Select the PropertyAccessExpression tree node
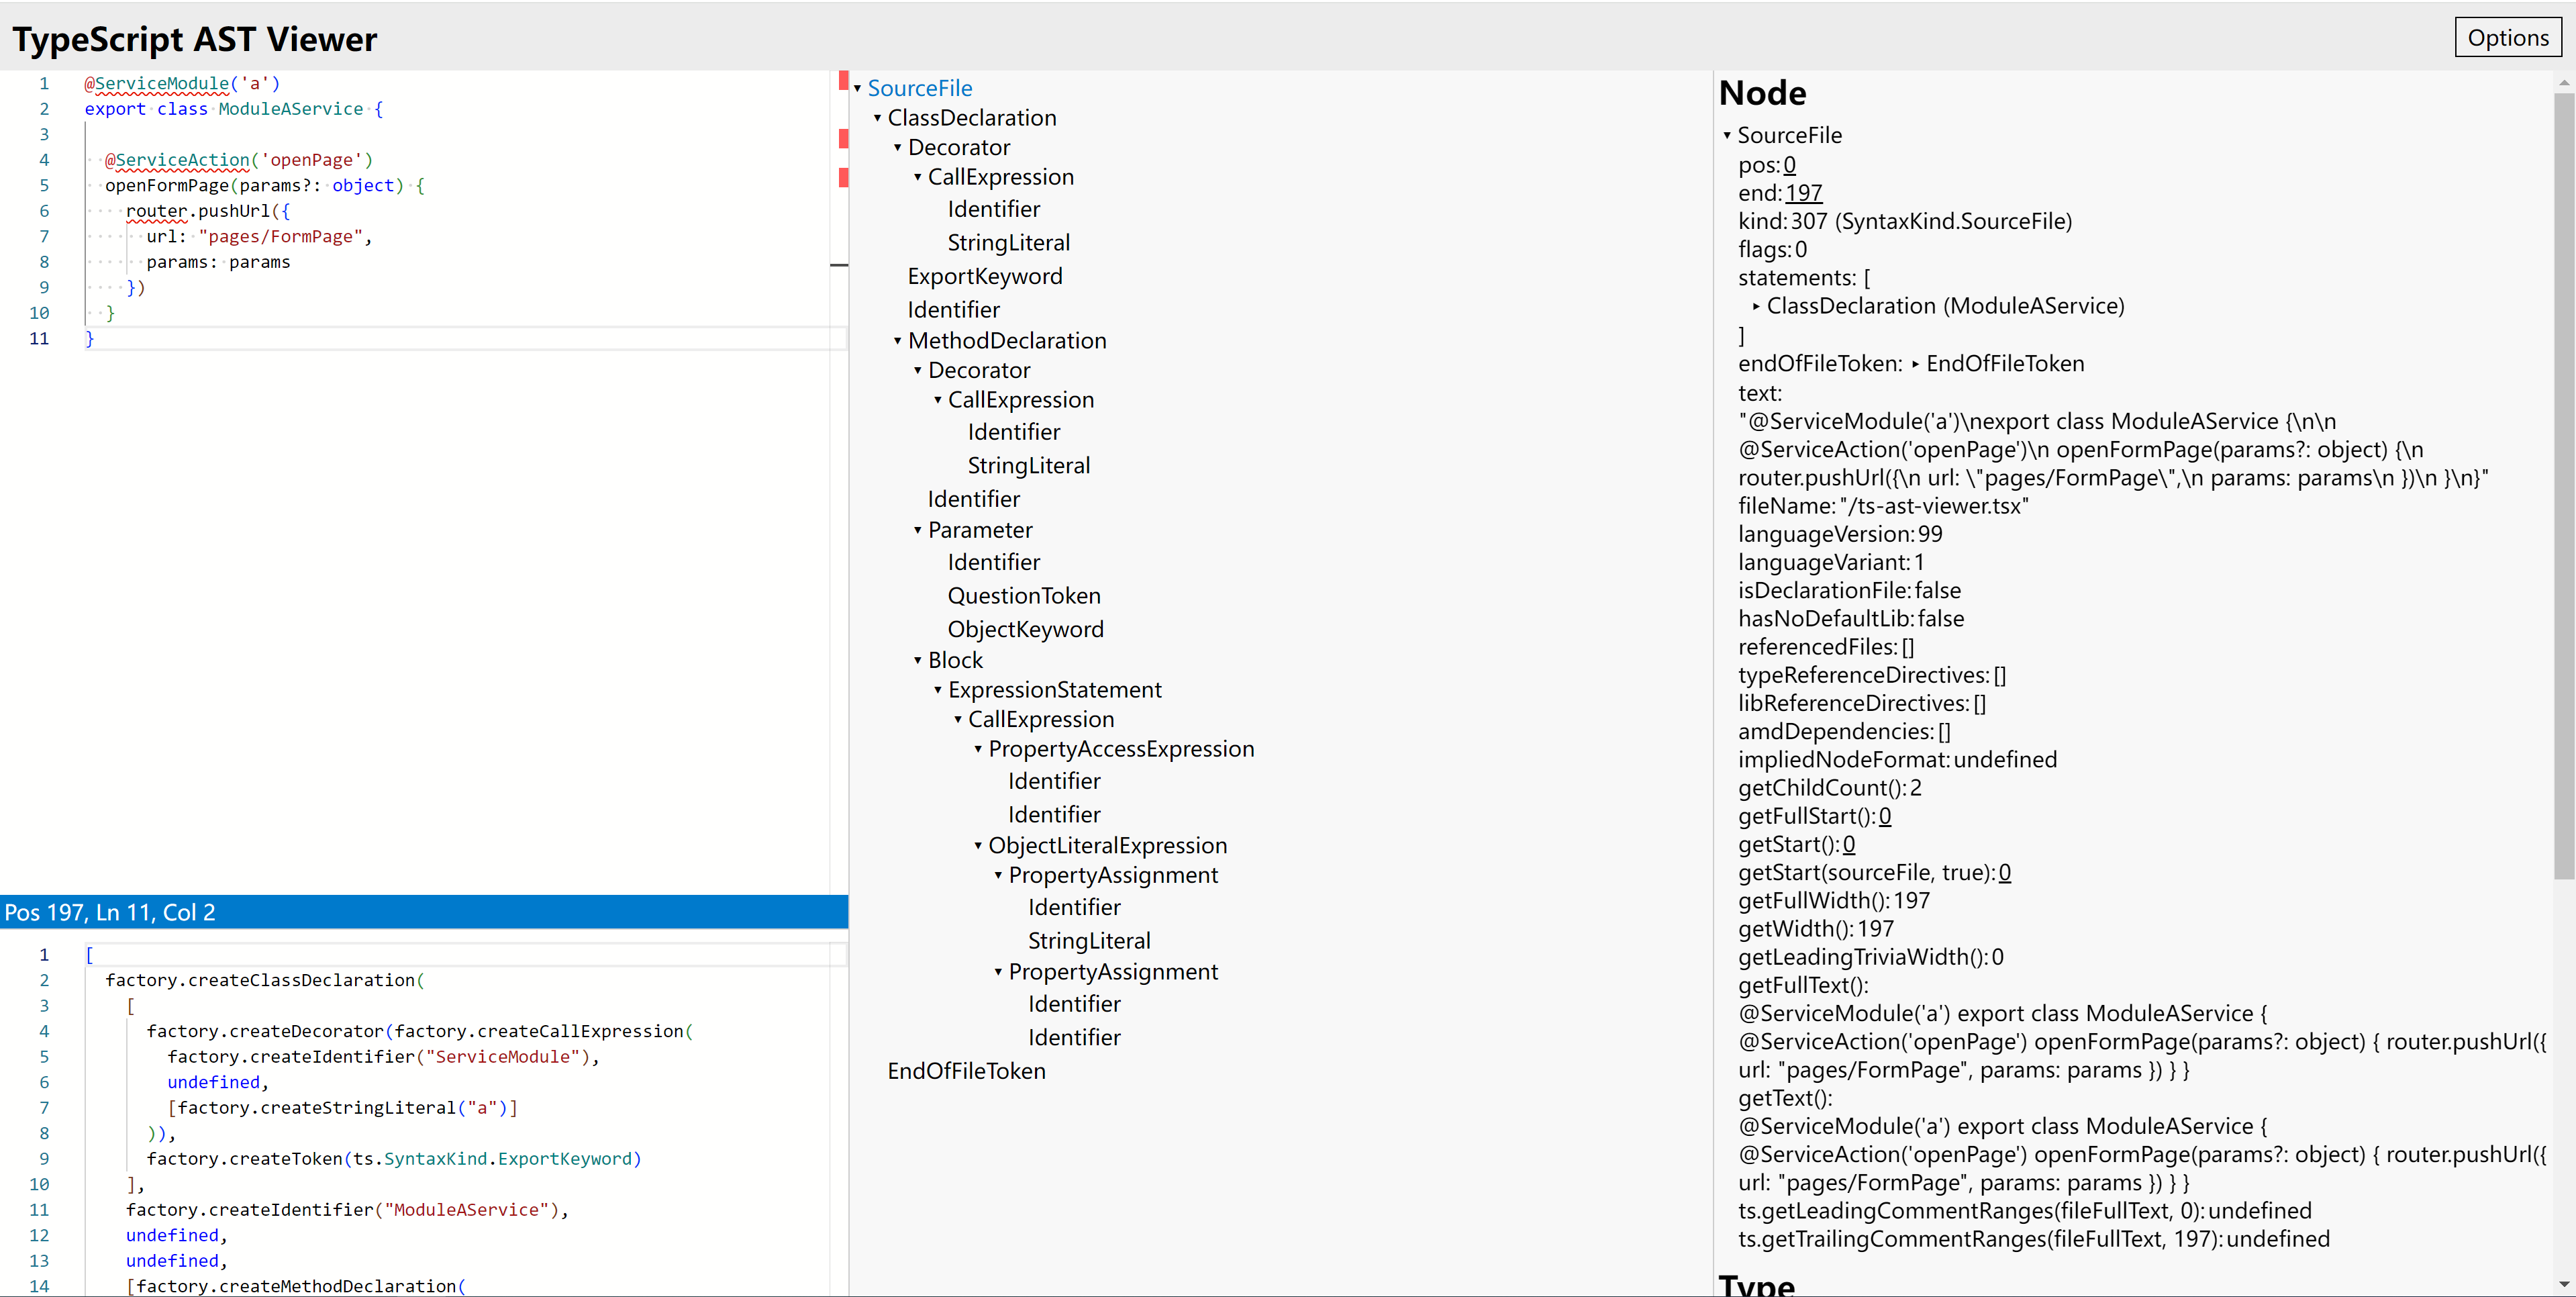The height and width of the screenshot is (1297, 2576). coord(1120,749)
